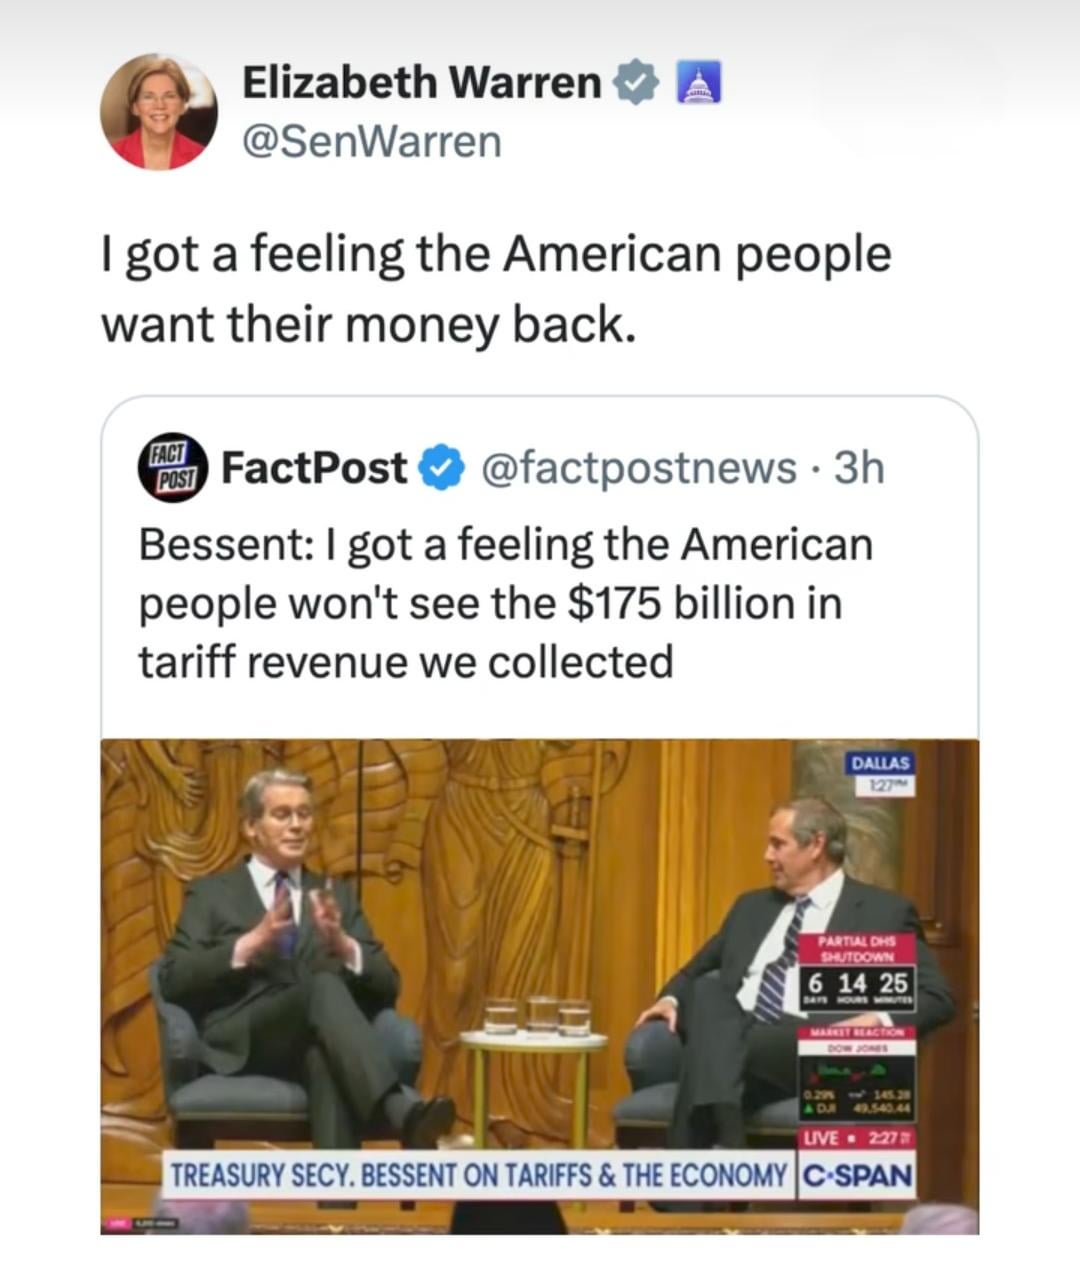Open the quoted Bessent tariff revenue text
Viewport: 1080px width, 1279px height.
[505, 604]
